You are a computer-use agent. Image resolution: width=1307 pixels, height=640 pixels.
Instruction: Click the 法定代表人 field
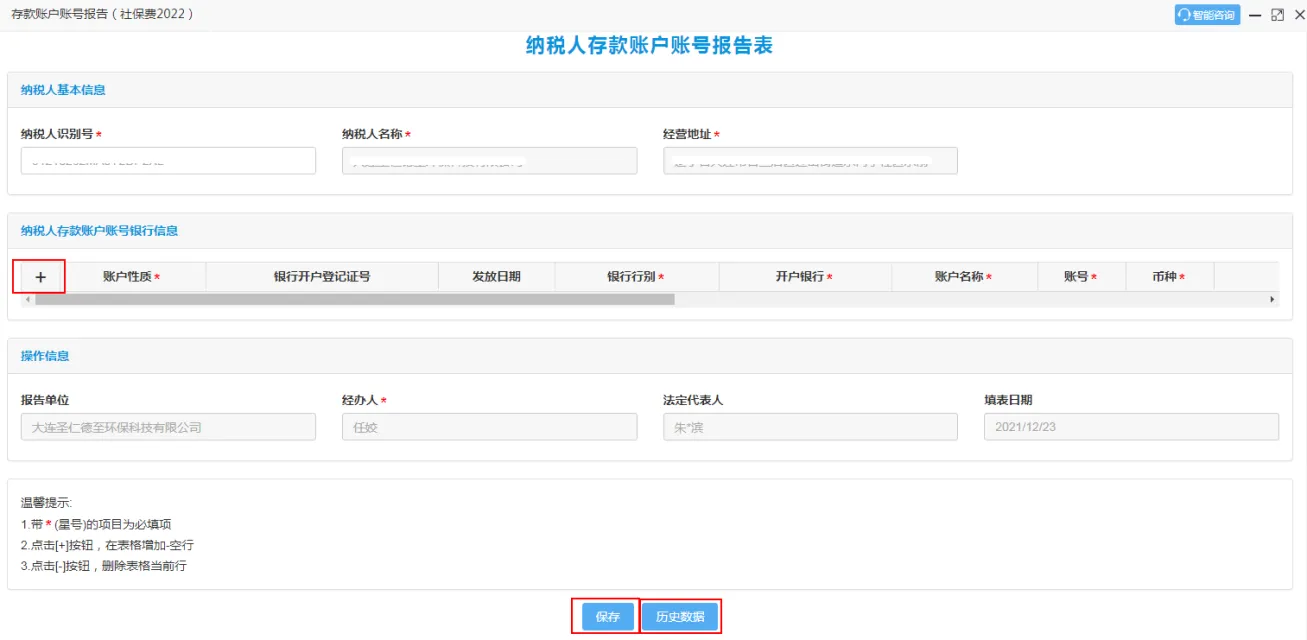(810, 427)
